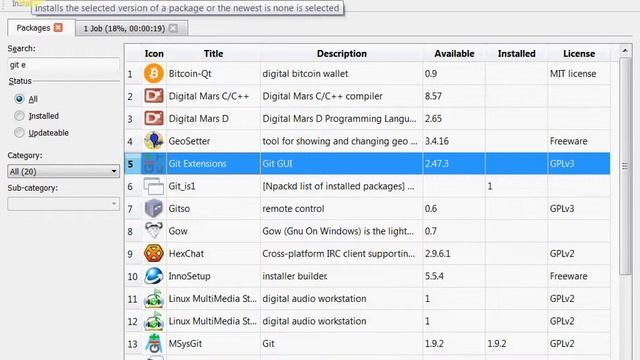Select the Git_is1 title cell

213,186
